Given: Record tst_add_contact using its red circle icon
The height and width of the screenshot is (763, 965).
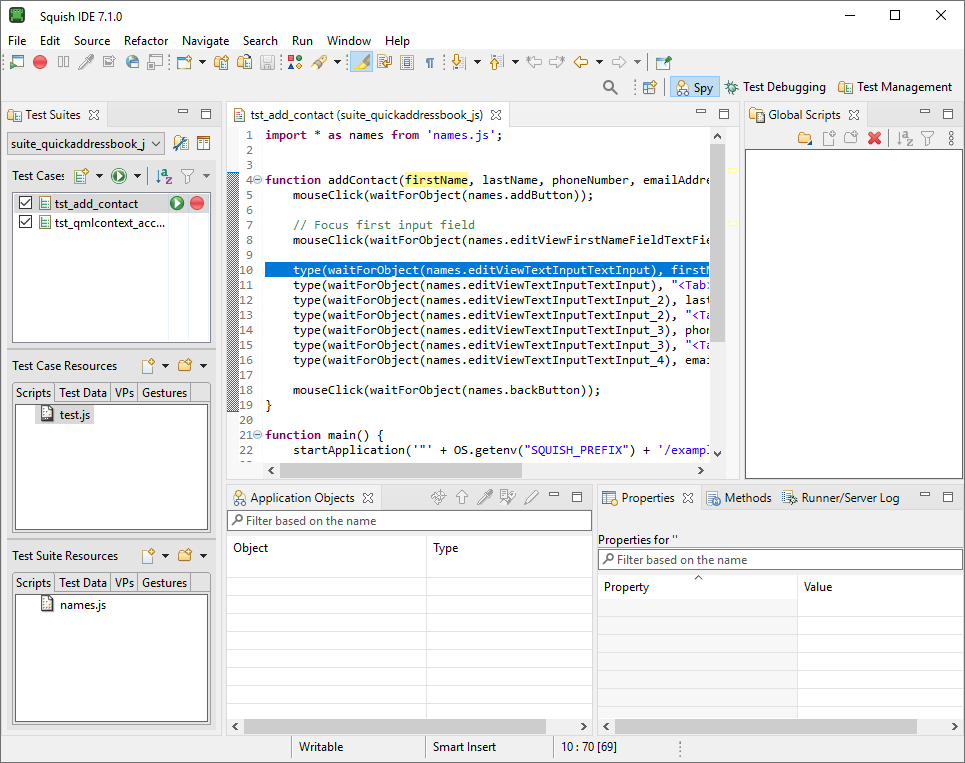Looking at the screenshot, I should click(x=197, y=204).
